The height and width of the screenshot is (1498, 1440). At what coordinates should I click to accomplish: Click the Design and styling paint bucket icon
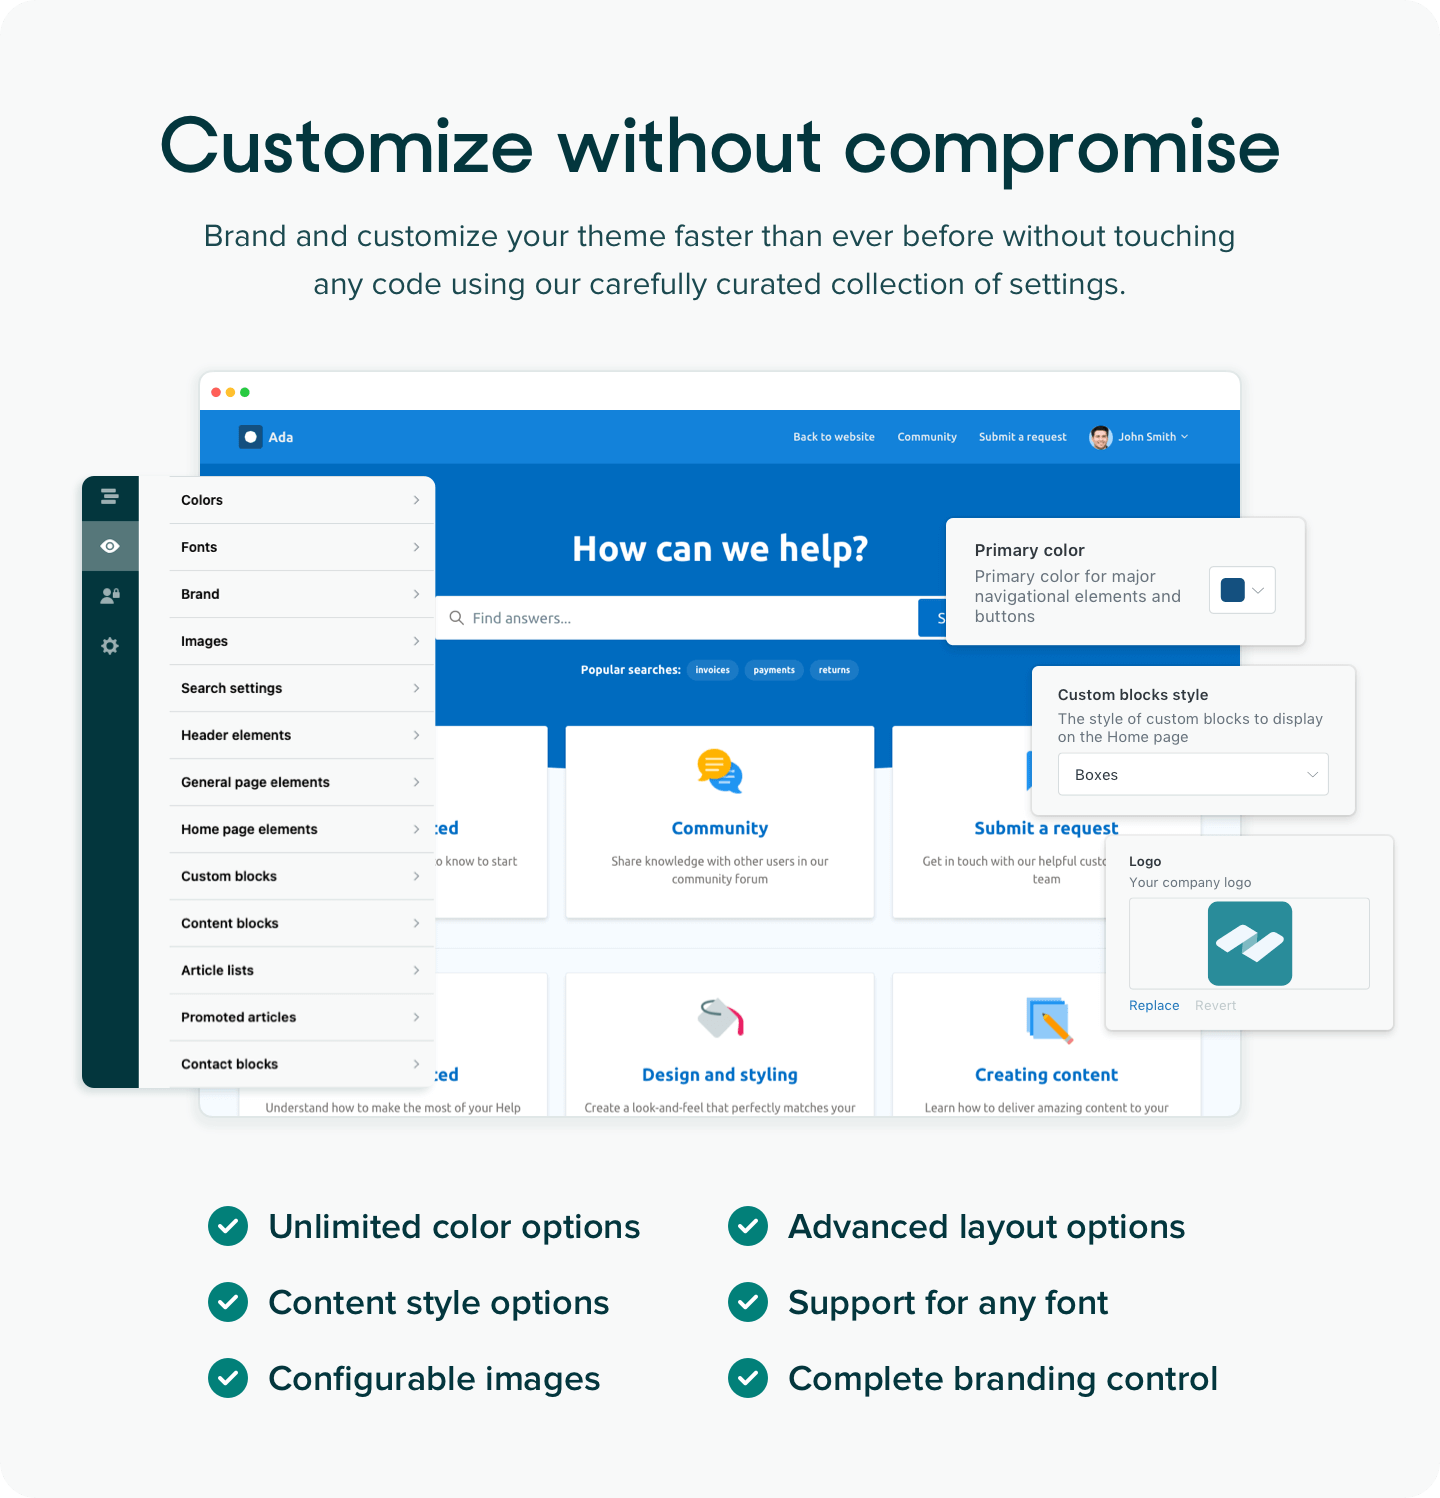coord(720,1018)
